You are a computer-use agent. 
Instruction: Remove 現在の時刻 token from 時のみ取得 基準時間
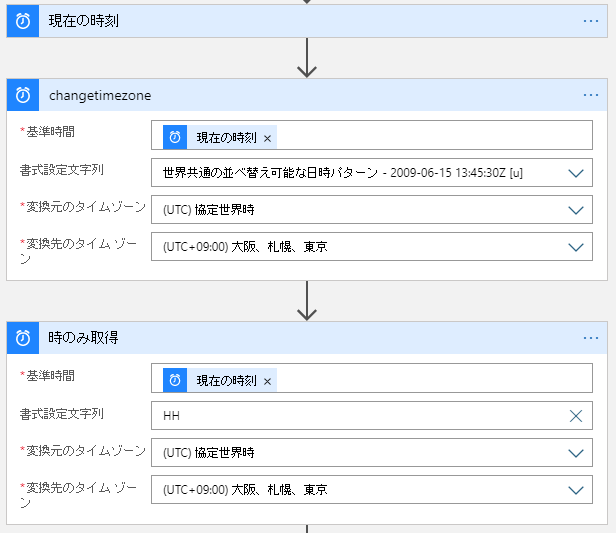point(268,381)
